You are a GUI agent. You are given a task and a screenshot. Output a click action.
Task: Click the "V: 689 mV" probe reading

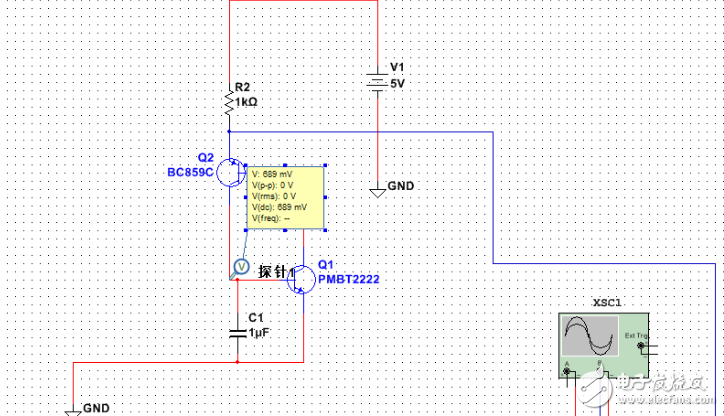coord(272,174)
